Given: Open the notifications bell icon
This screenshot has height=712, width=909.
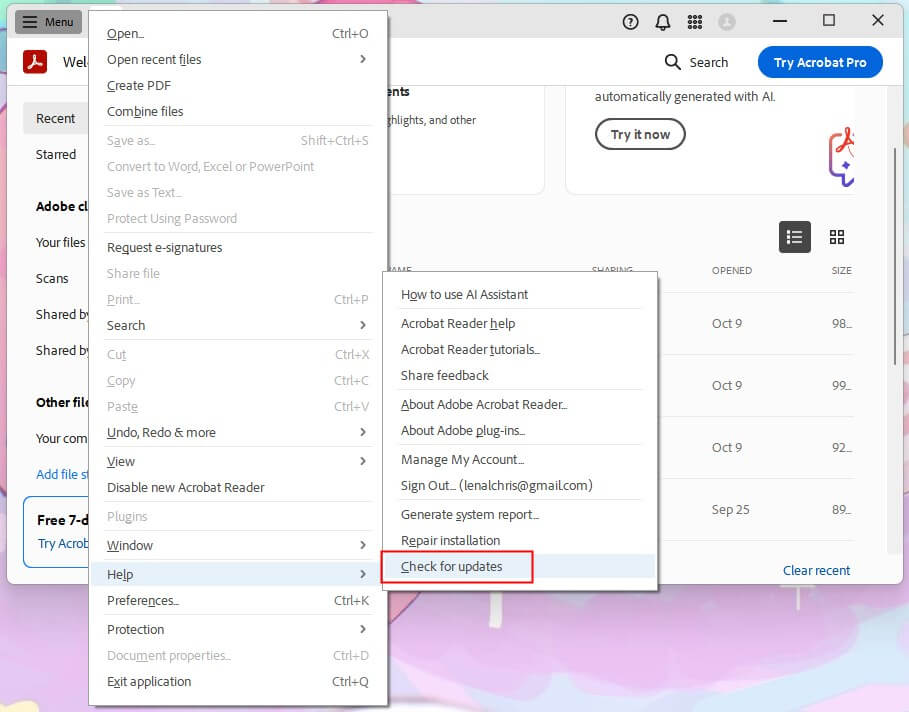Looking at the screenshot, I should [663, 22].
